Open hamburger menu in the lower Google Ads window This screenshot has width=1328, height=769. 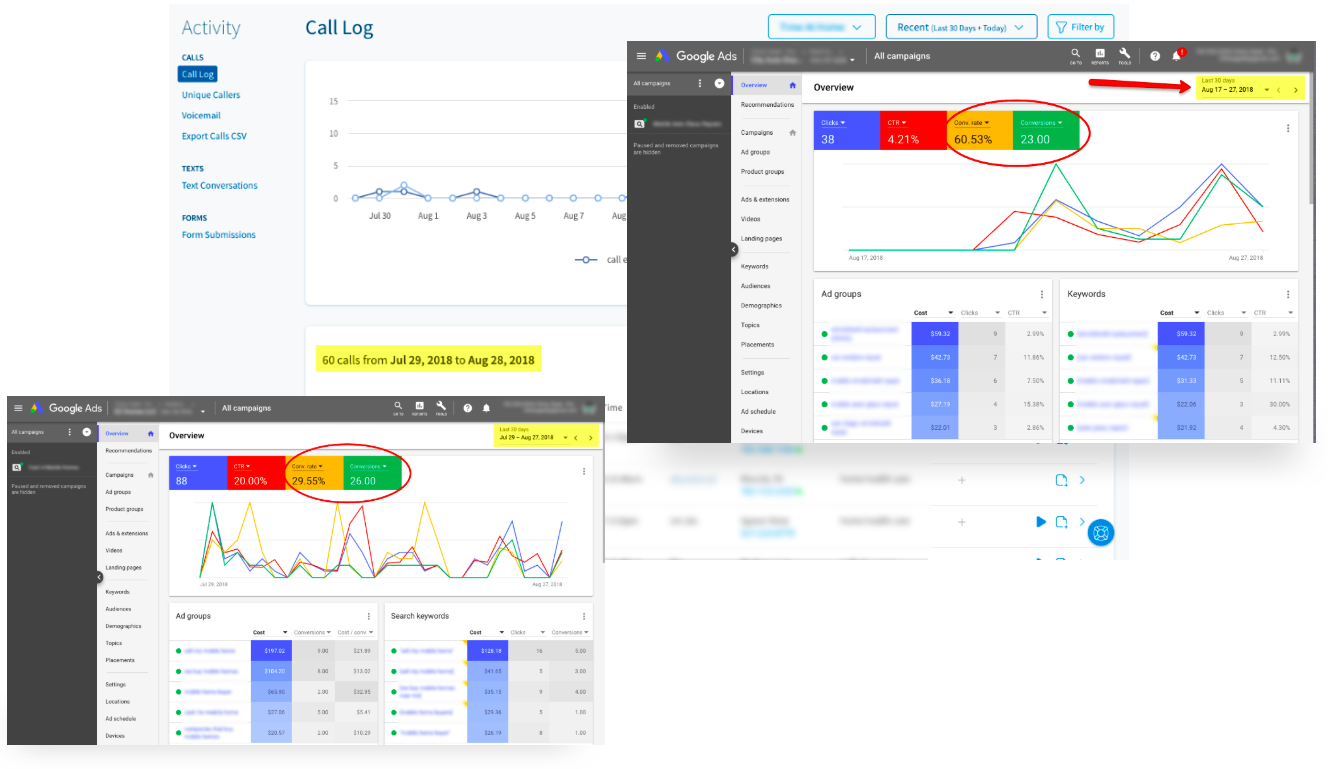pos(18,408)
